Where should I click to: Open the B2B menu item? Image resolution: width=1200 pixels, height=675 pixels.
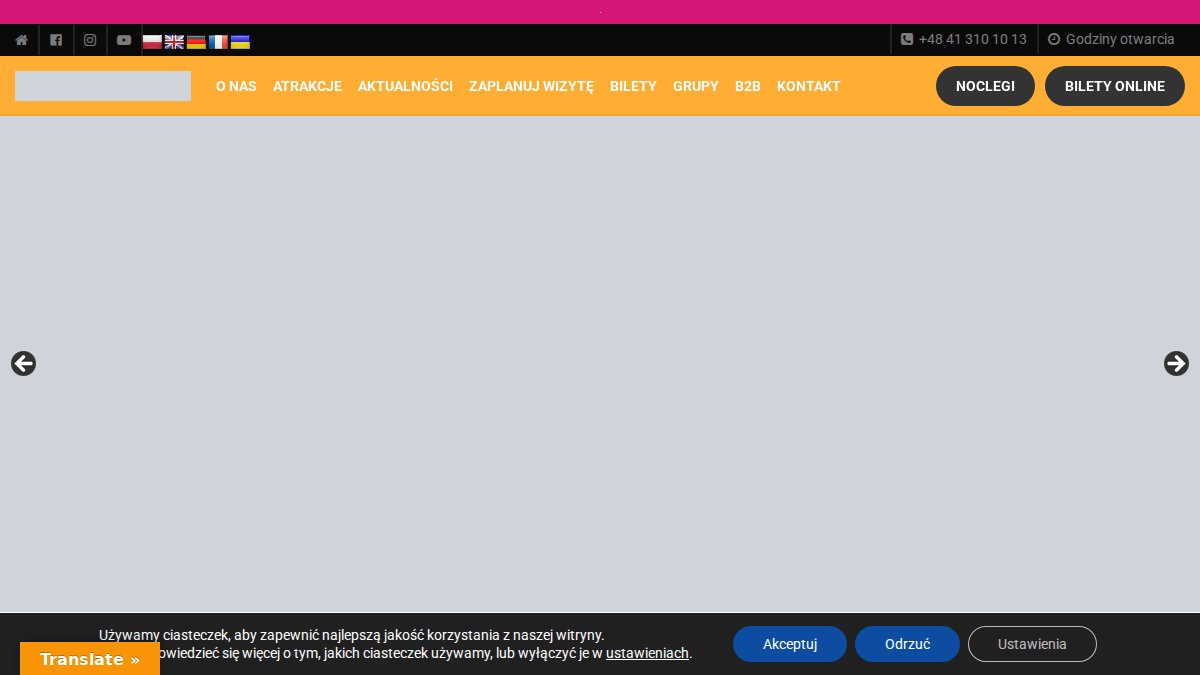click(748, 86)
